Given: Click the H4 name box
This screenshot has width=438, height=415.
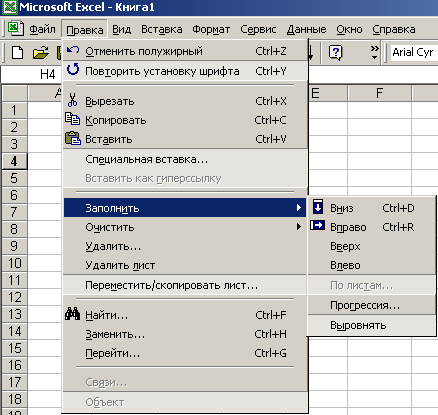Looking at the screenshot, I should 32,74.
